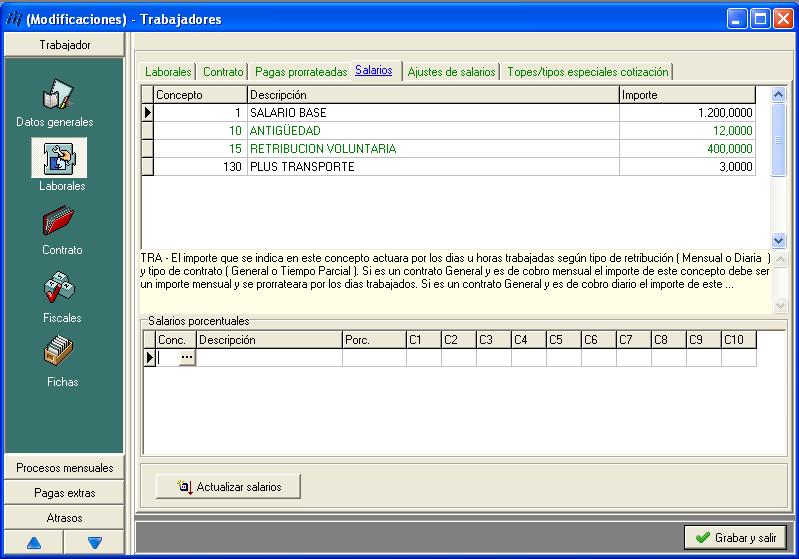Open Topes/tipos especiales cotización tab
Screen dimensions: 799x559
[x=588, y=72]
